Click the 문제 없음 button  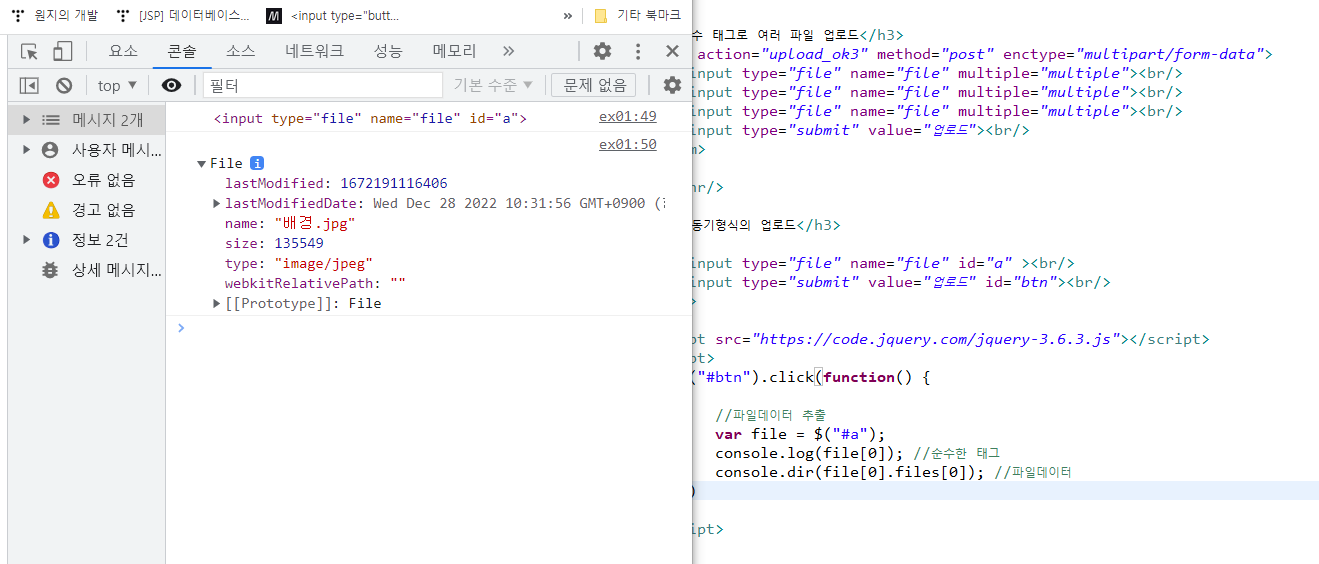click(594, 86)
